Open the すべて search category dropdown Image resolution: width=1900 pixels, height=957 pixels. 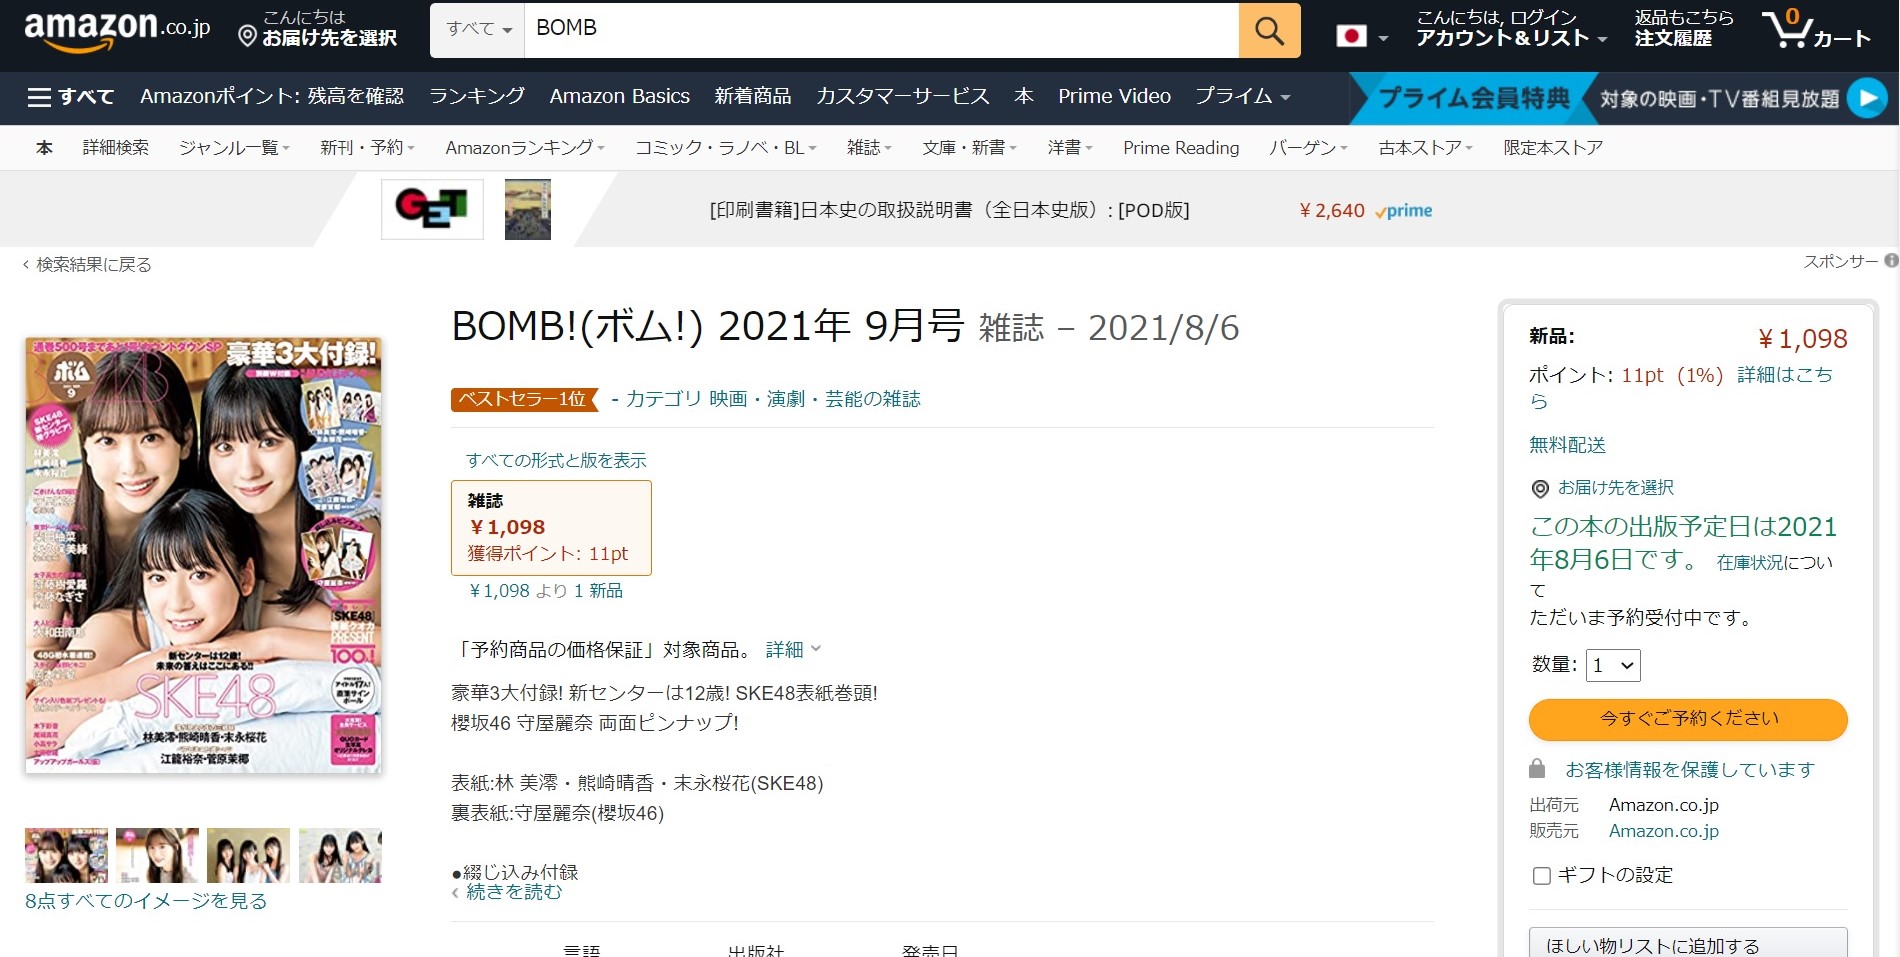pos(478,29)
